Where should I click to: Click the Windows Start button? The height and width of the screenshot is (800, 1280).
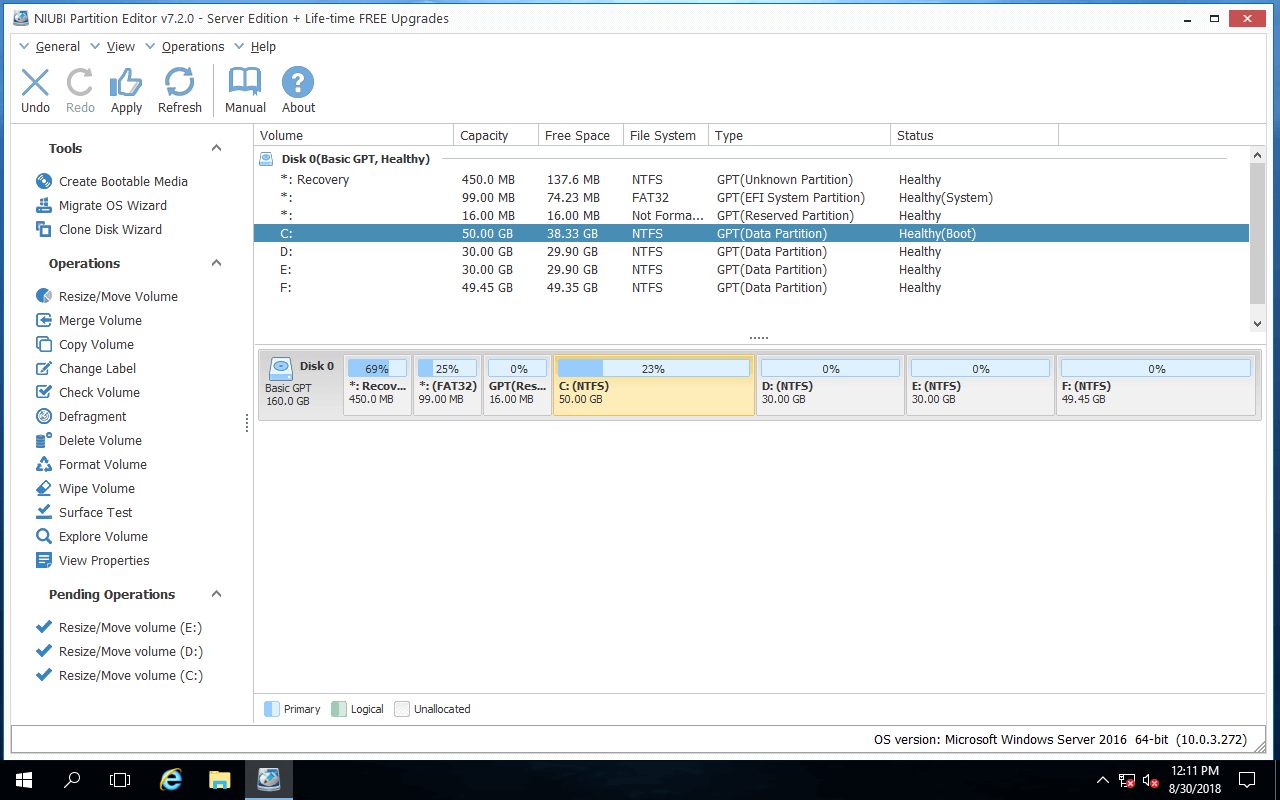coord(23,779)
